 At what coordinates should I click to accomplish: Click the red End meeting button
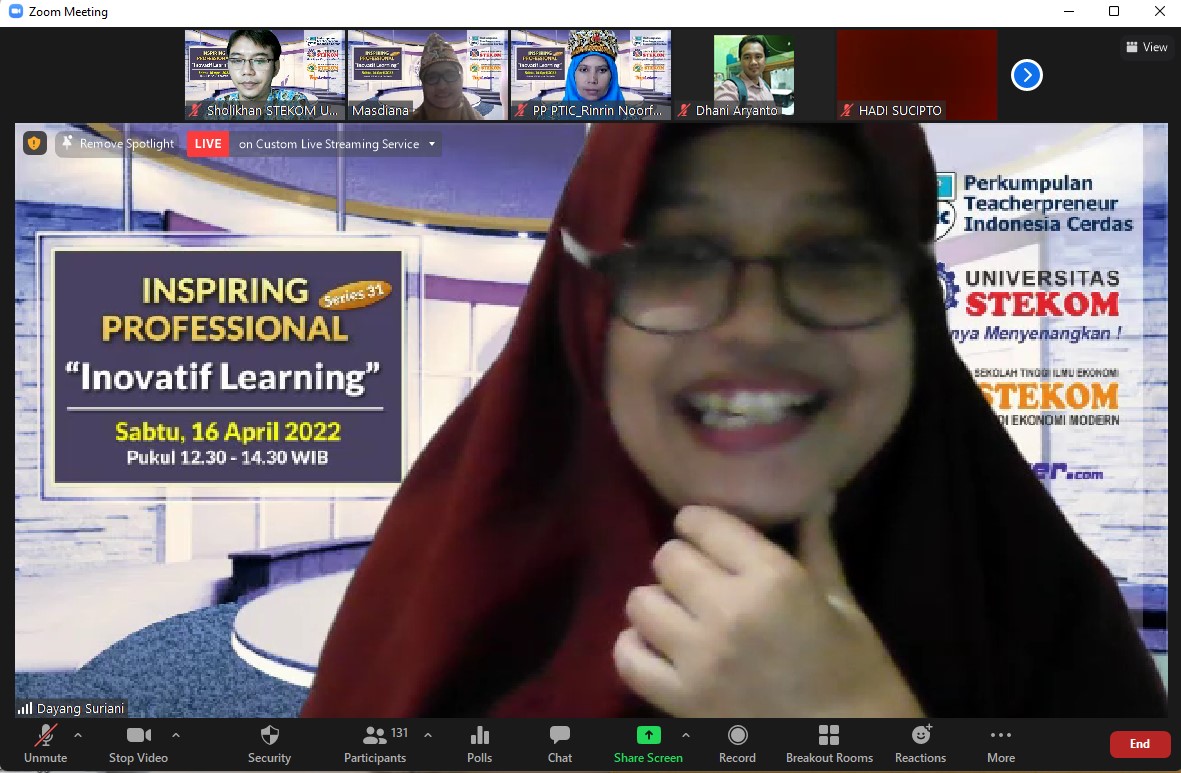coord(1140,744)
